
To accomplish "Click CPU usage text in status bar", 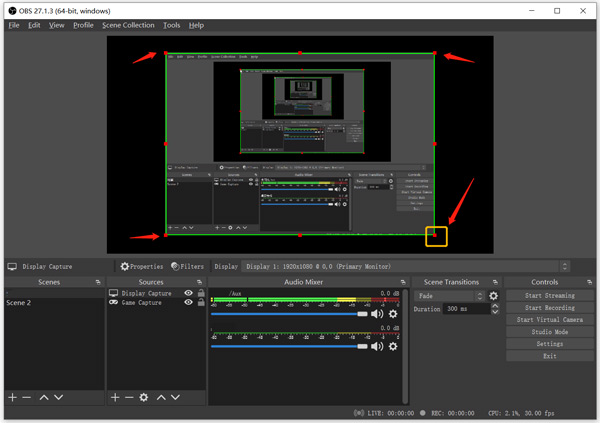I will pos(521,413).
